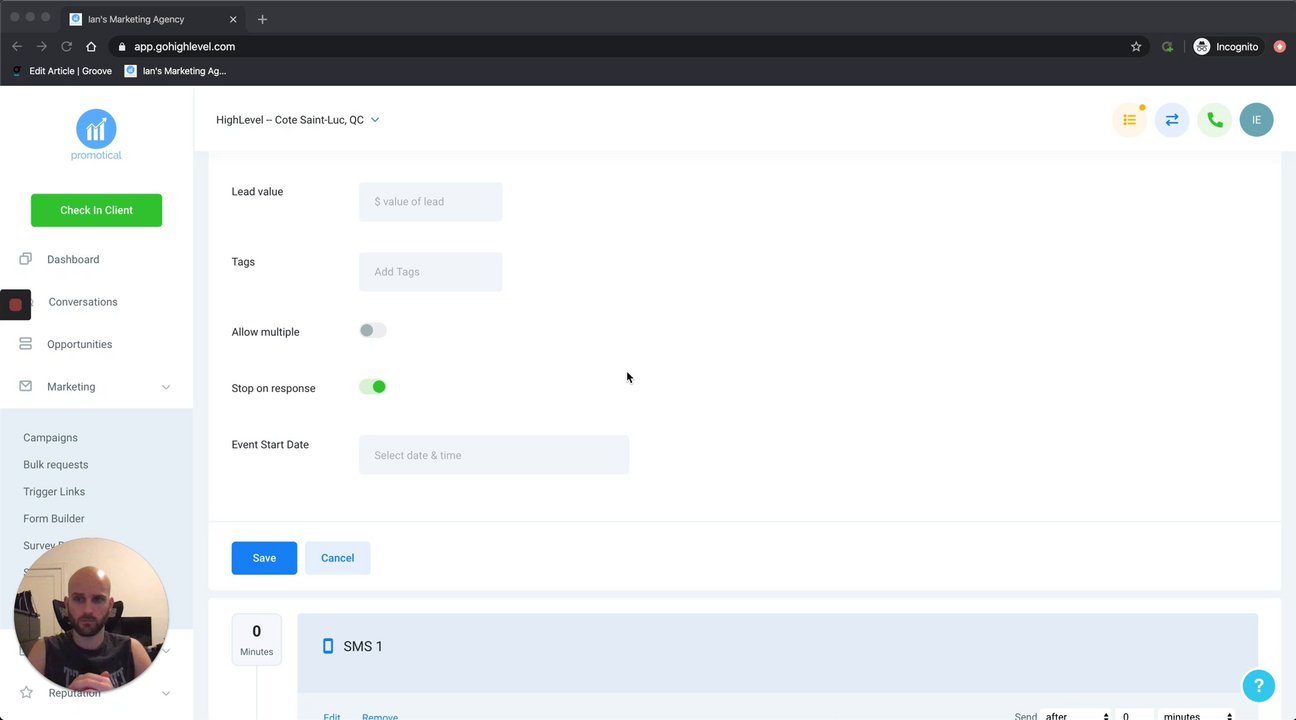Click the Marketing envelope icon
This screenshot has width=1296, height=720.
26,386
